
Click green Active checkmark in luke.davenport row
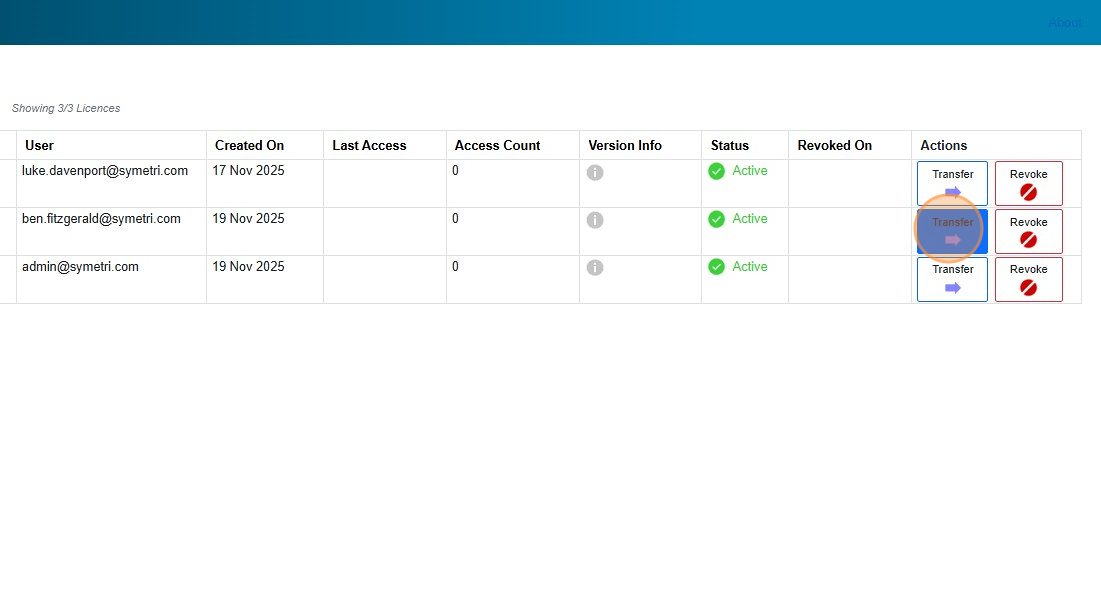click(x=716, y=171)
